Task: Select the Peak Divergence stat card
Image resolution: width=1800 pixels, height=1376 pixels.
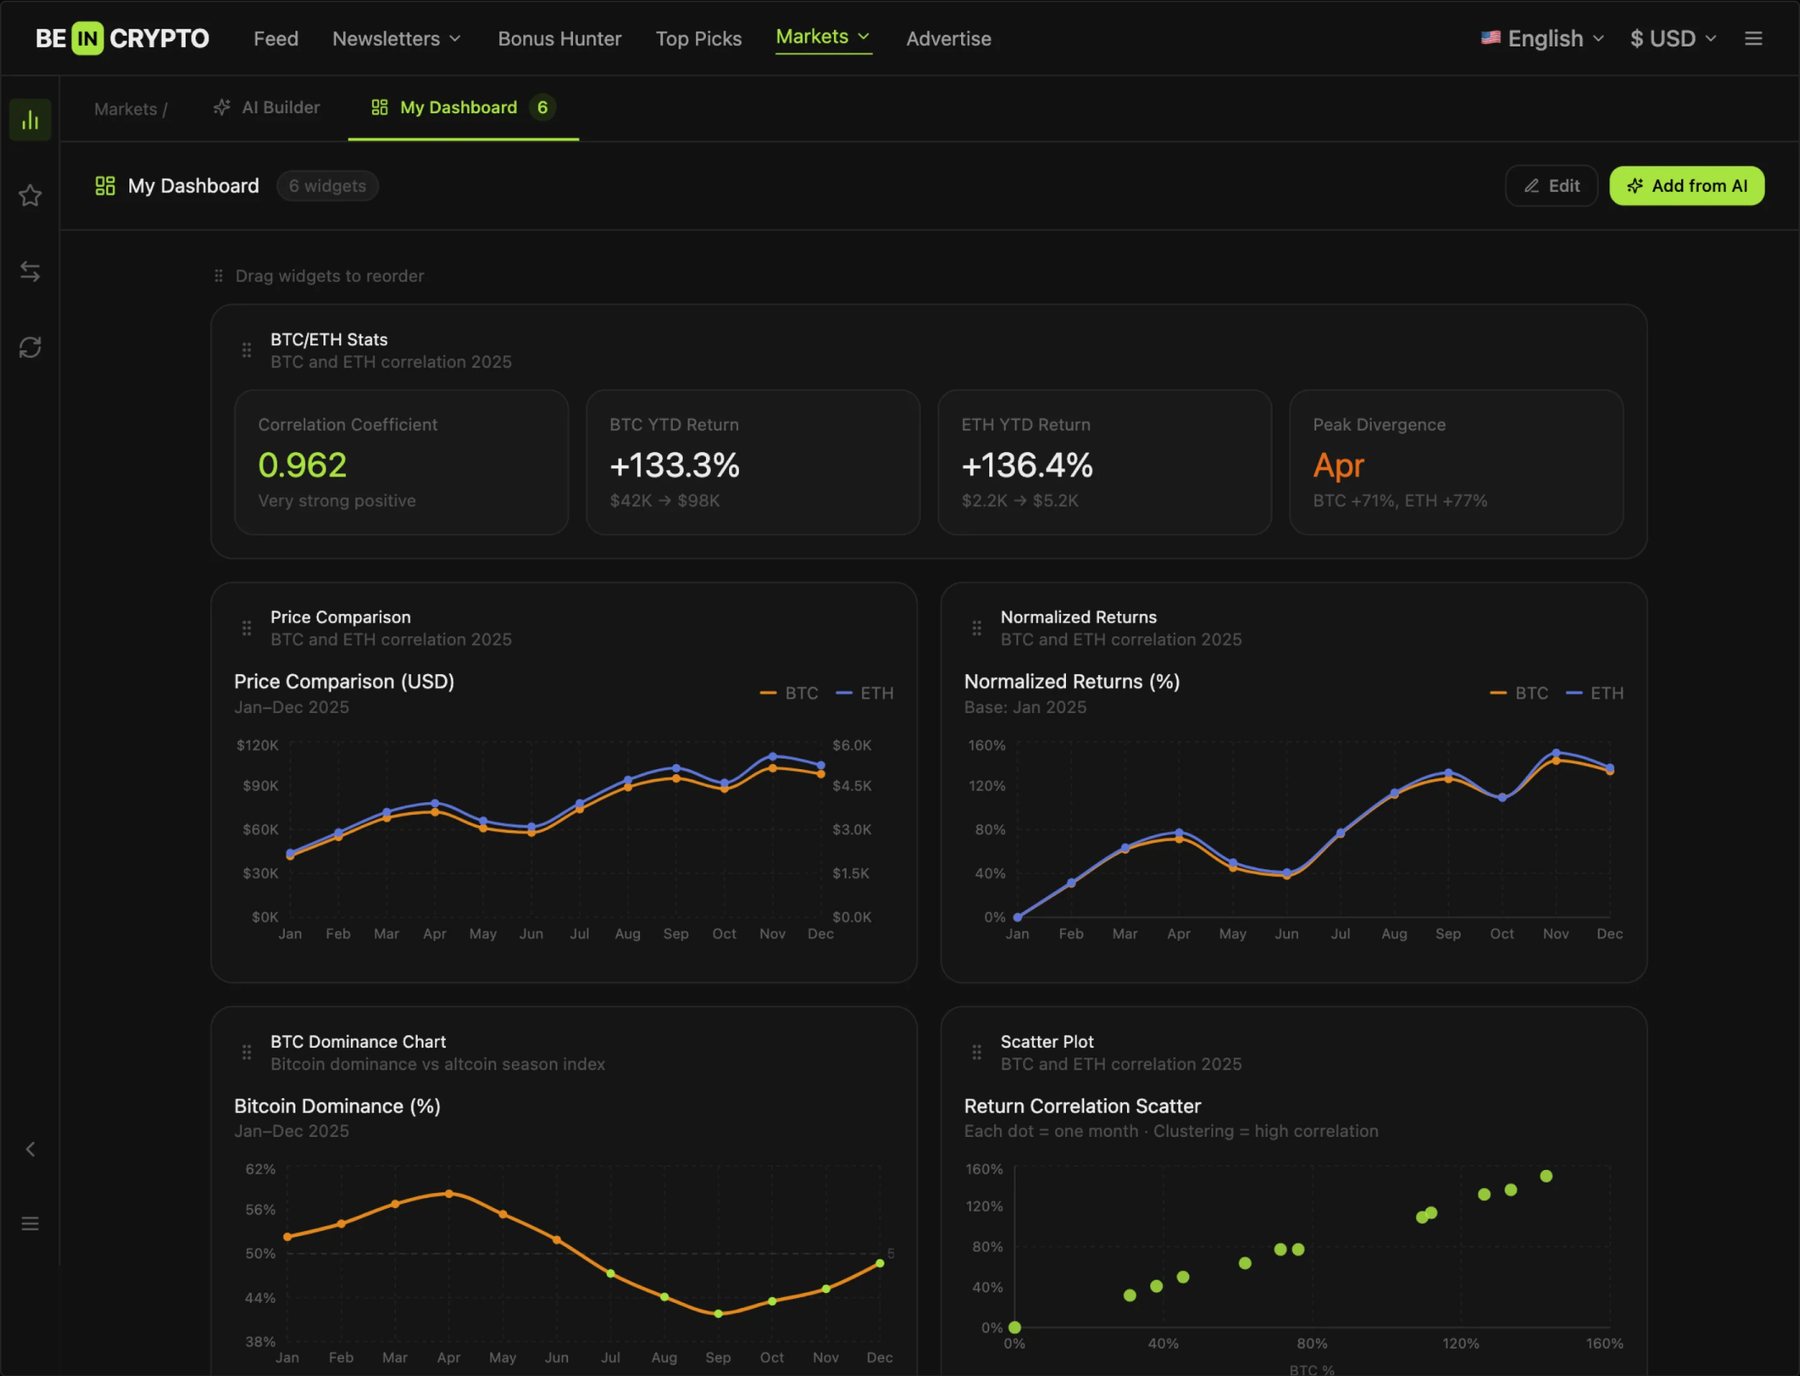Action: [1456, 462]
